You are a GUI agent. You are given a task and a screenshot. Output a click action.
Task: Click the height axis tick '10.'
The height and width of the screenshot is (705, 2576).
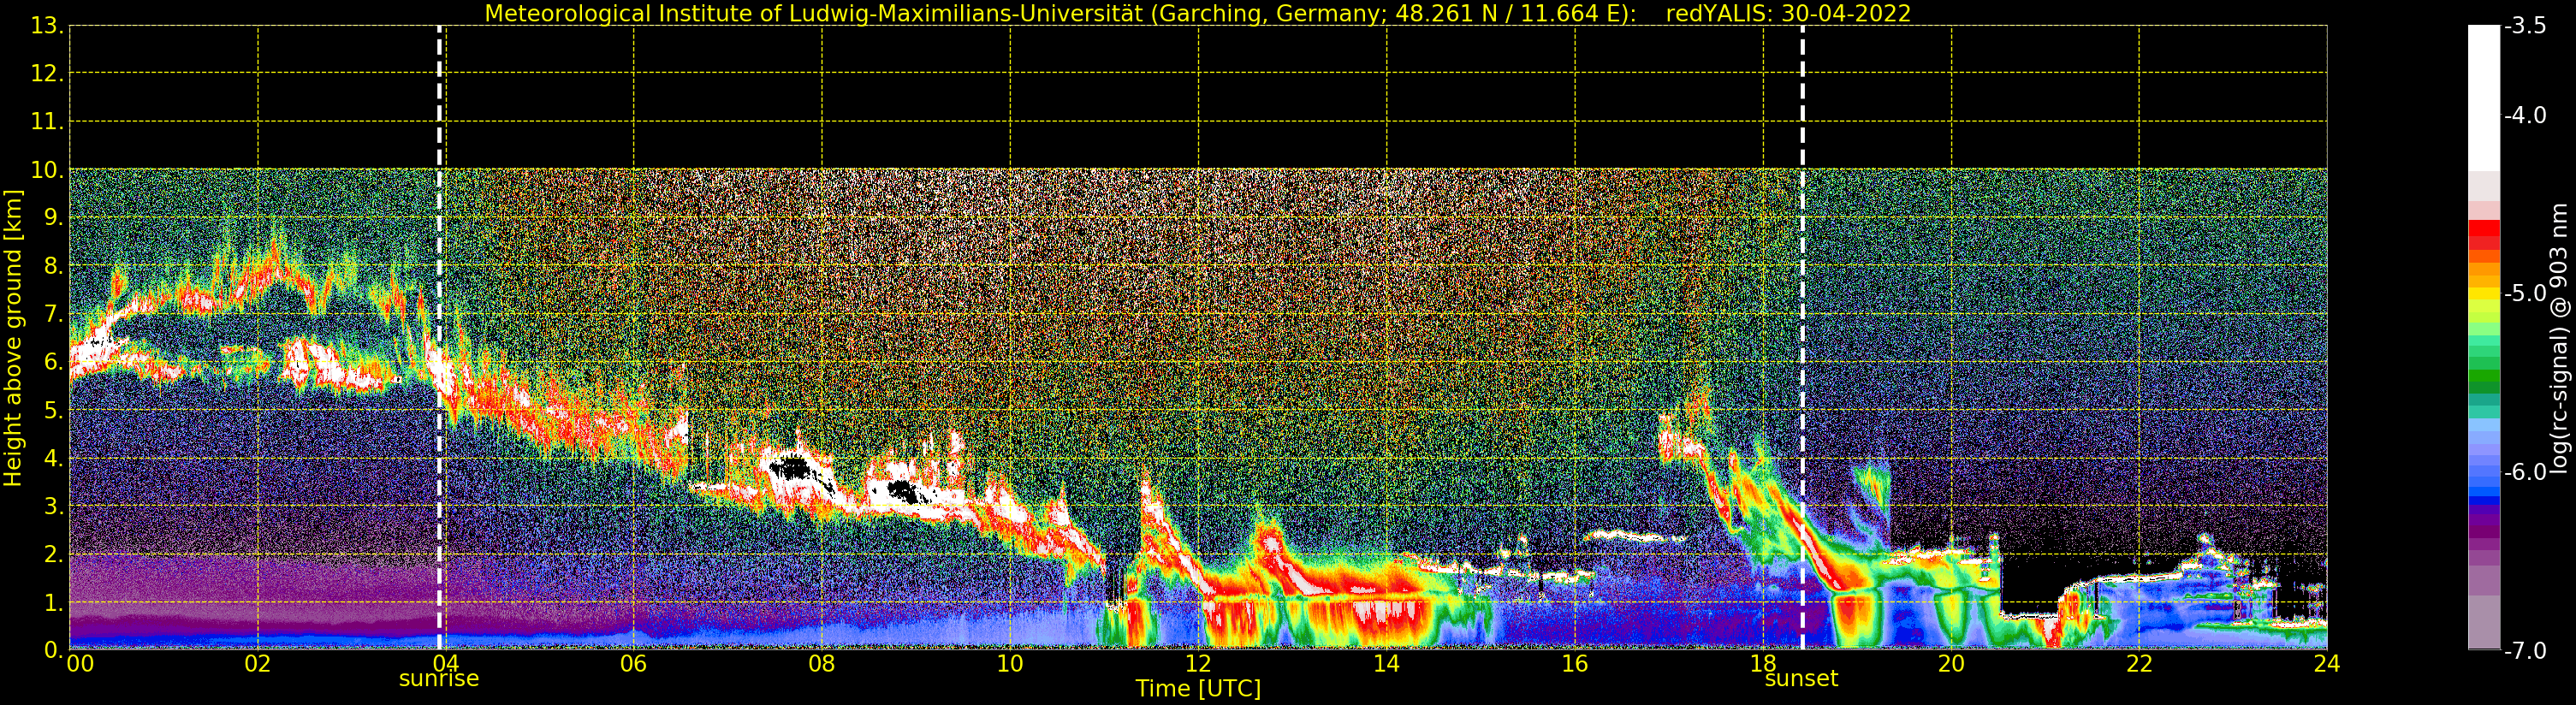pos(47,170)
